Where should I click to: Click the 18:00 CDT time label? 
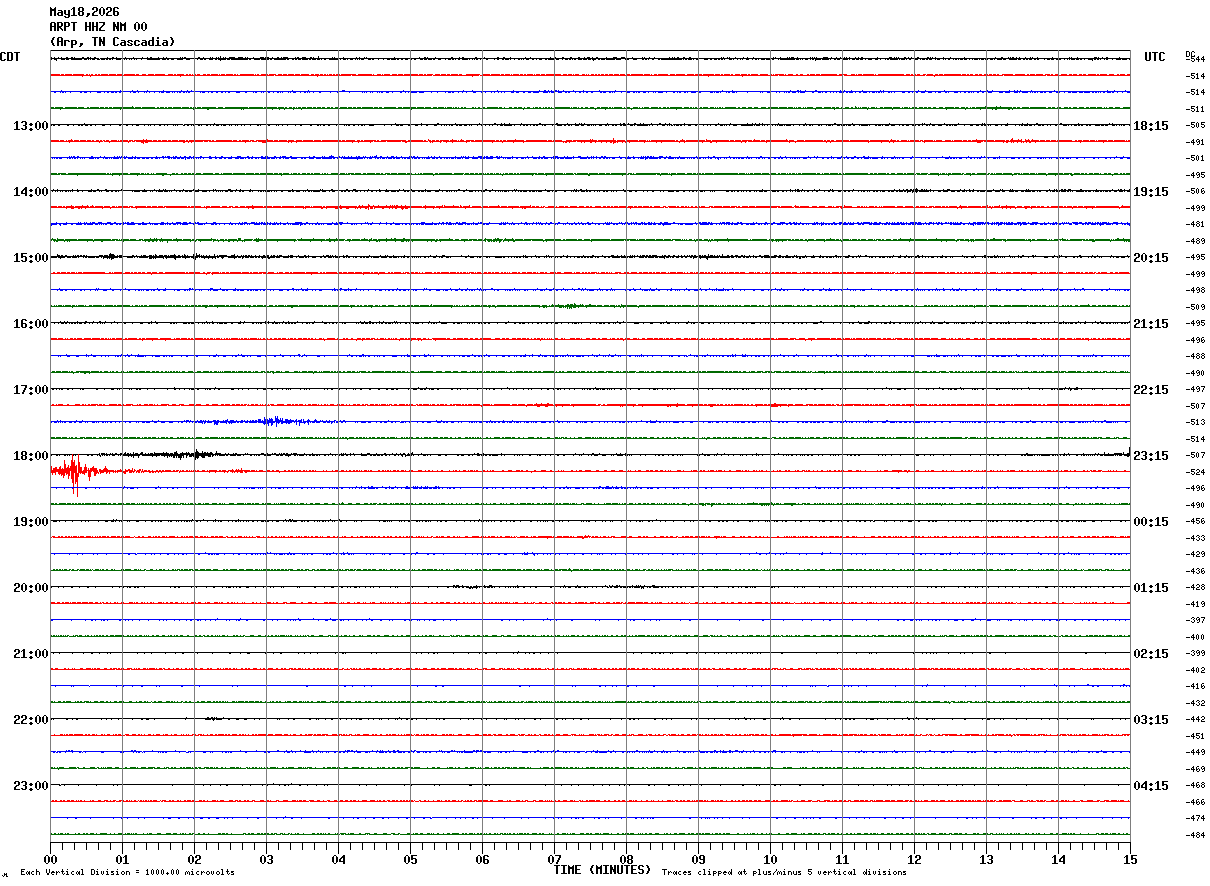point(30,456)
